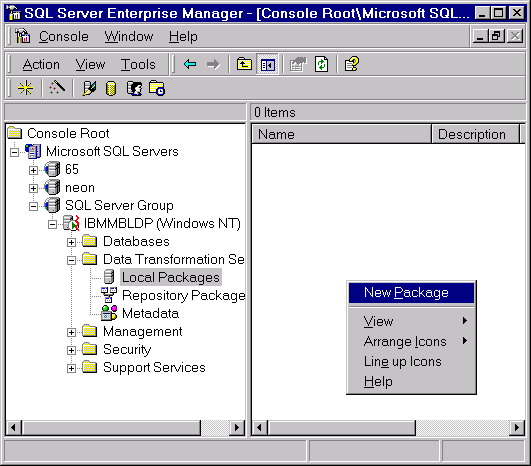Viewport: 531px width, 466px height.
Task: Toggle the Show/Hide Console Tree icon
Action: pyautogui.click(x=268, y=64)
